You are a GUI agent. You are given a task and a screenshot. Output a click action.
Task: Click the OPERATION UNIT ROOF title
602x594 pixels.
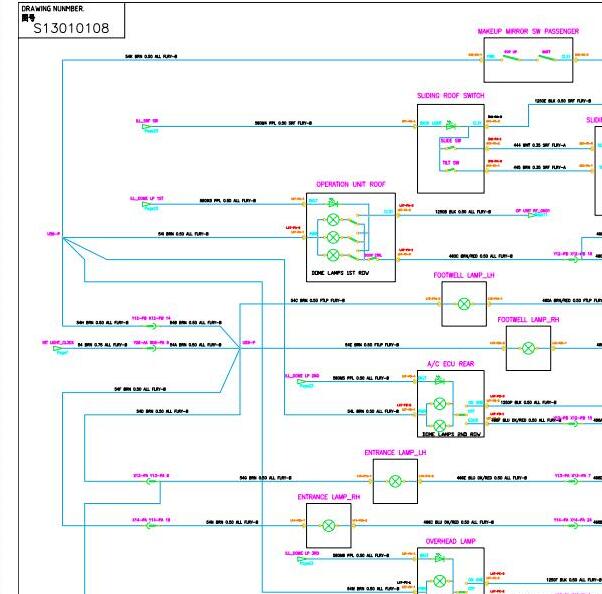[351, 184]
